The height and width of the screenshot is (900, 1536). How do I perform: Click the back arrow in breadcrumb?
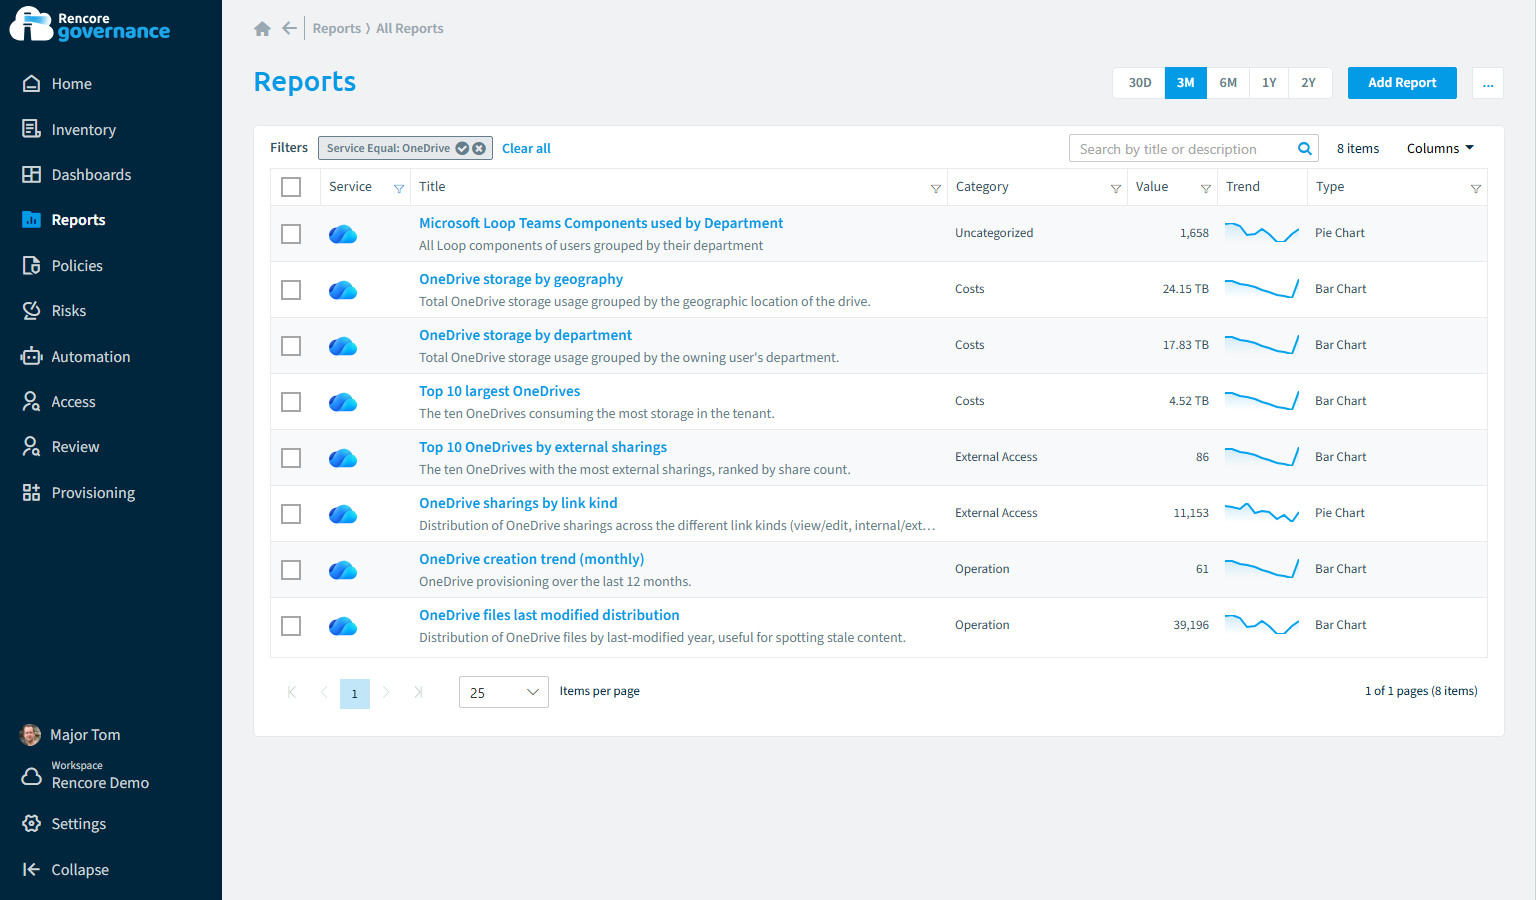tap(289, 28)
